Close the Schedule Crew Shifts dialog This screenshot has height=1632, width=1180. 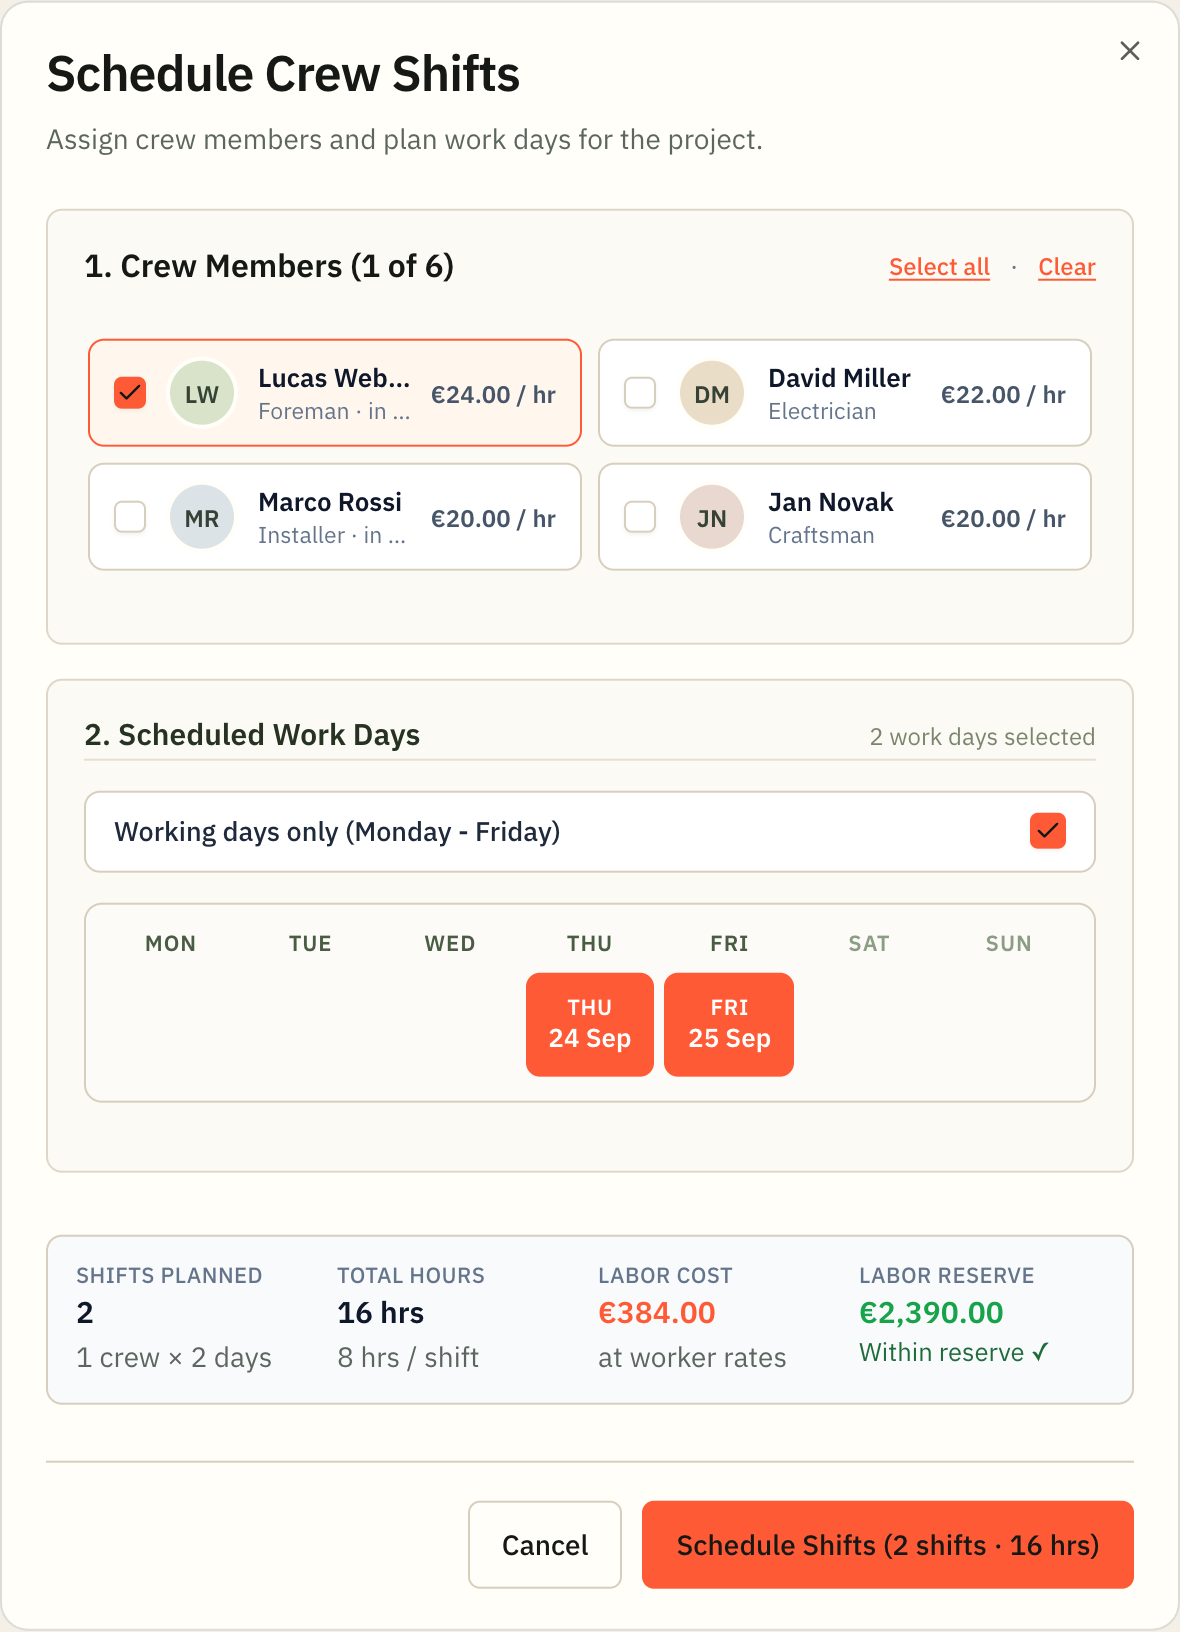(x=1130, y=51)
